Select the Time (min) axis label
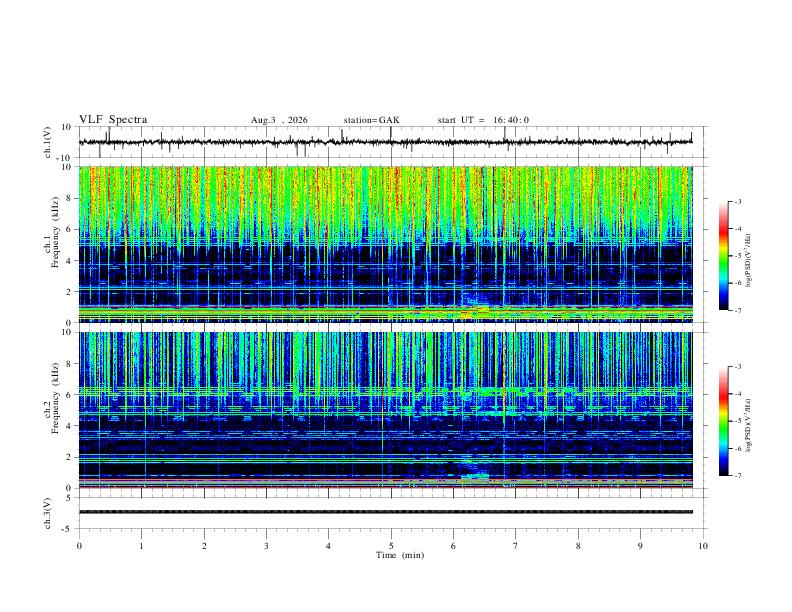The height and width of the screenshot is (612, 792). 400,555
